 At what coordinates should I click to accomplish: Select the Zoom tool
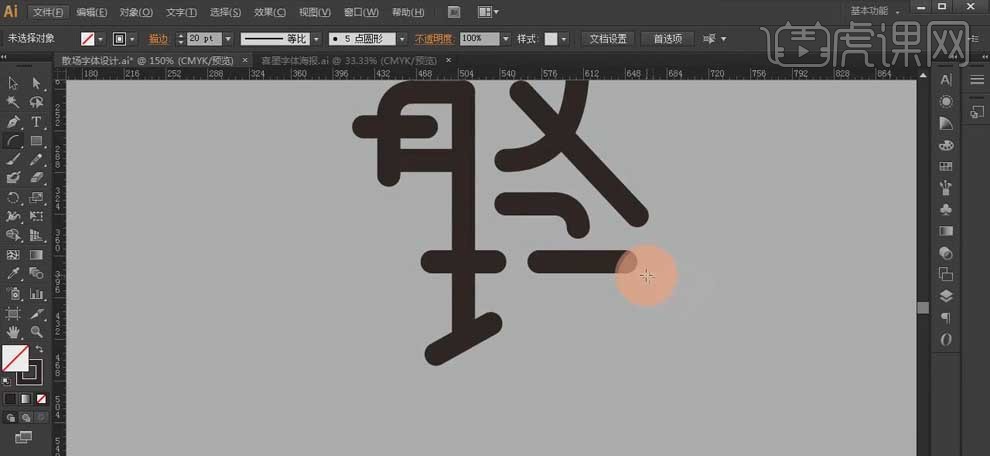36,332
